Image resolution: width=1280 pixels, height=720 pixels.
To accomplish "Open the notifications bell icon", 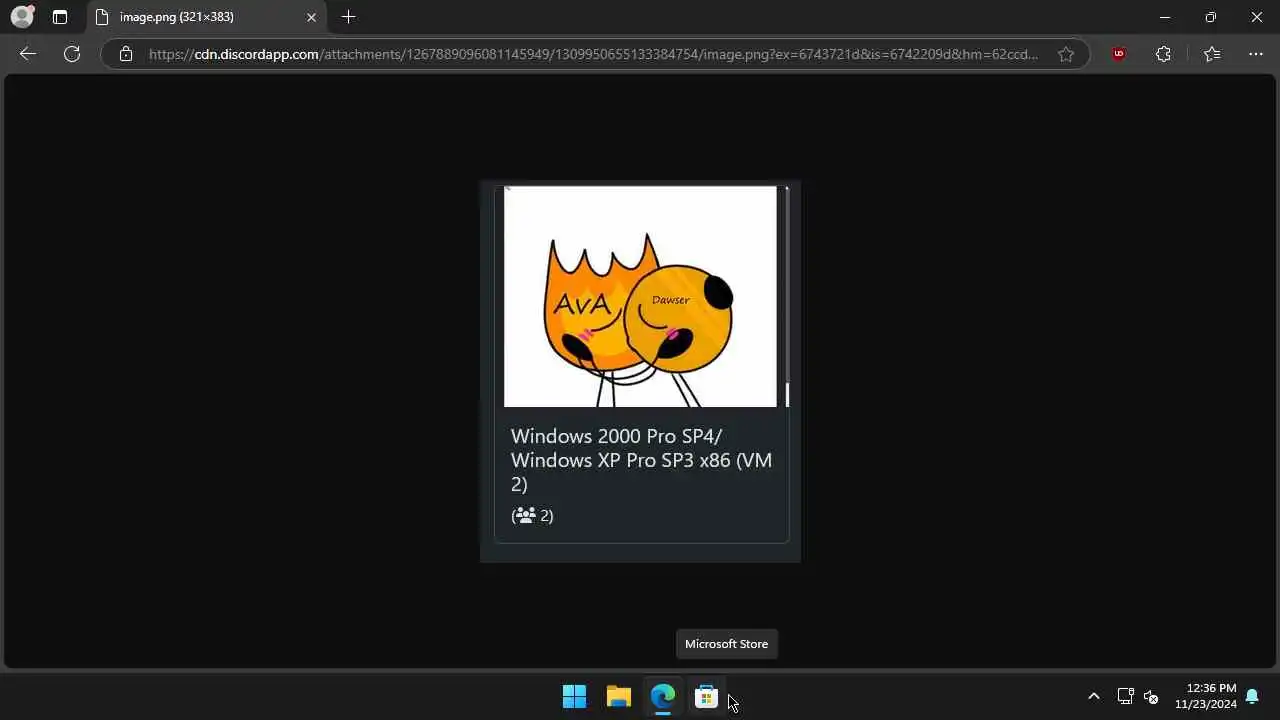I will click(x=1252, y=696).
